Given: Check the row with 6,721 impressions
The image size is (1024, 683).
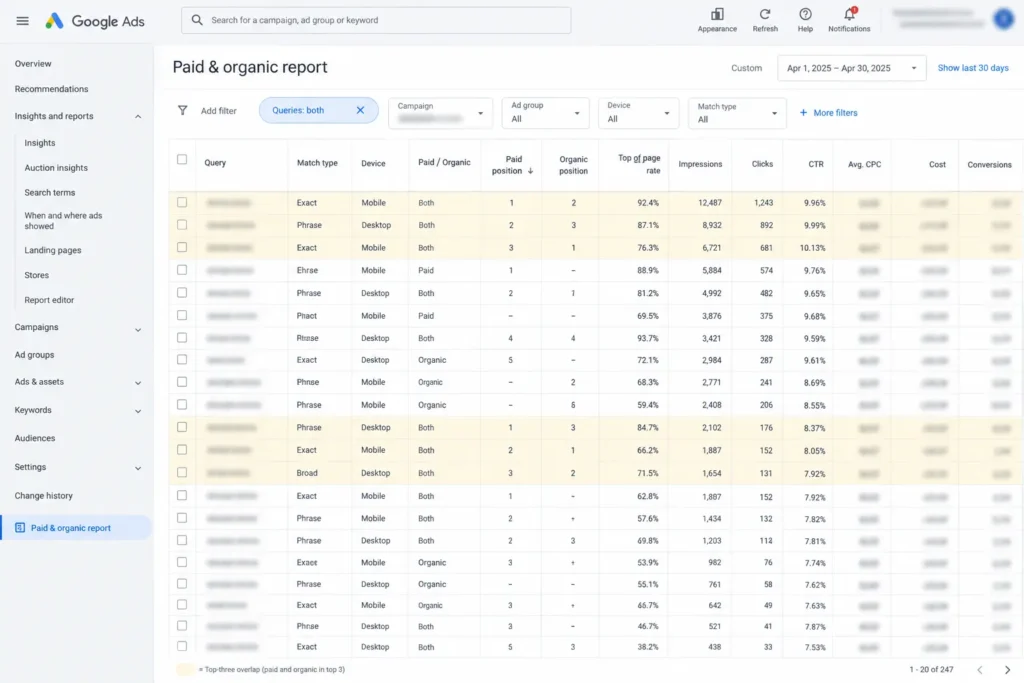Looking at the screenshot, I should (182, 247).
